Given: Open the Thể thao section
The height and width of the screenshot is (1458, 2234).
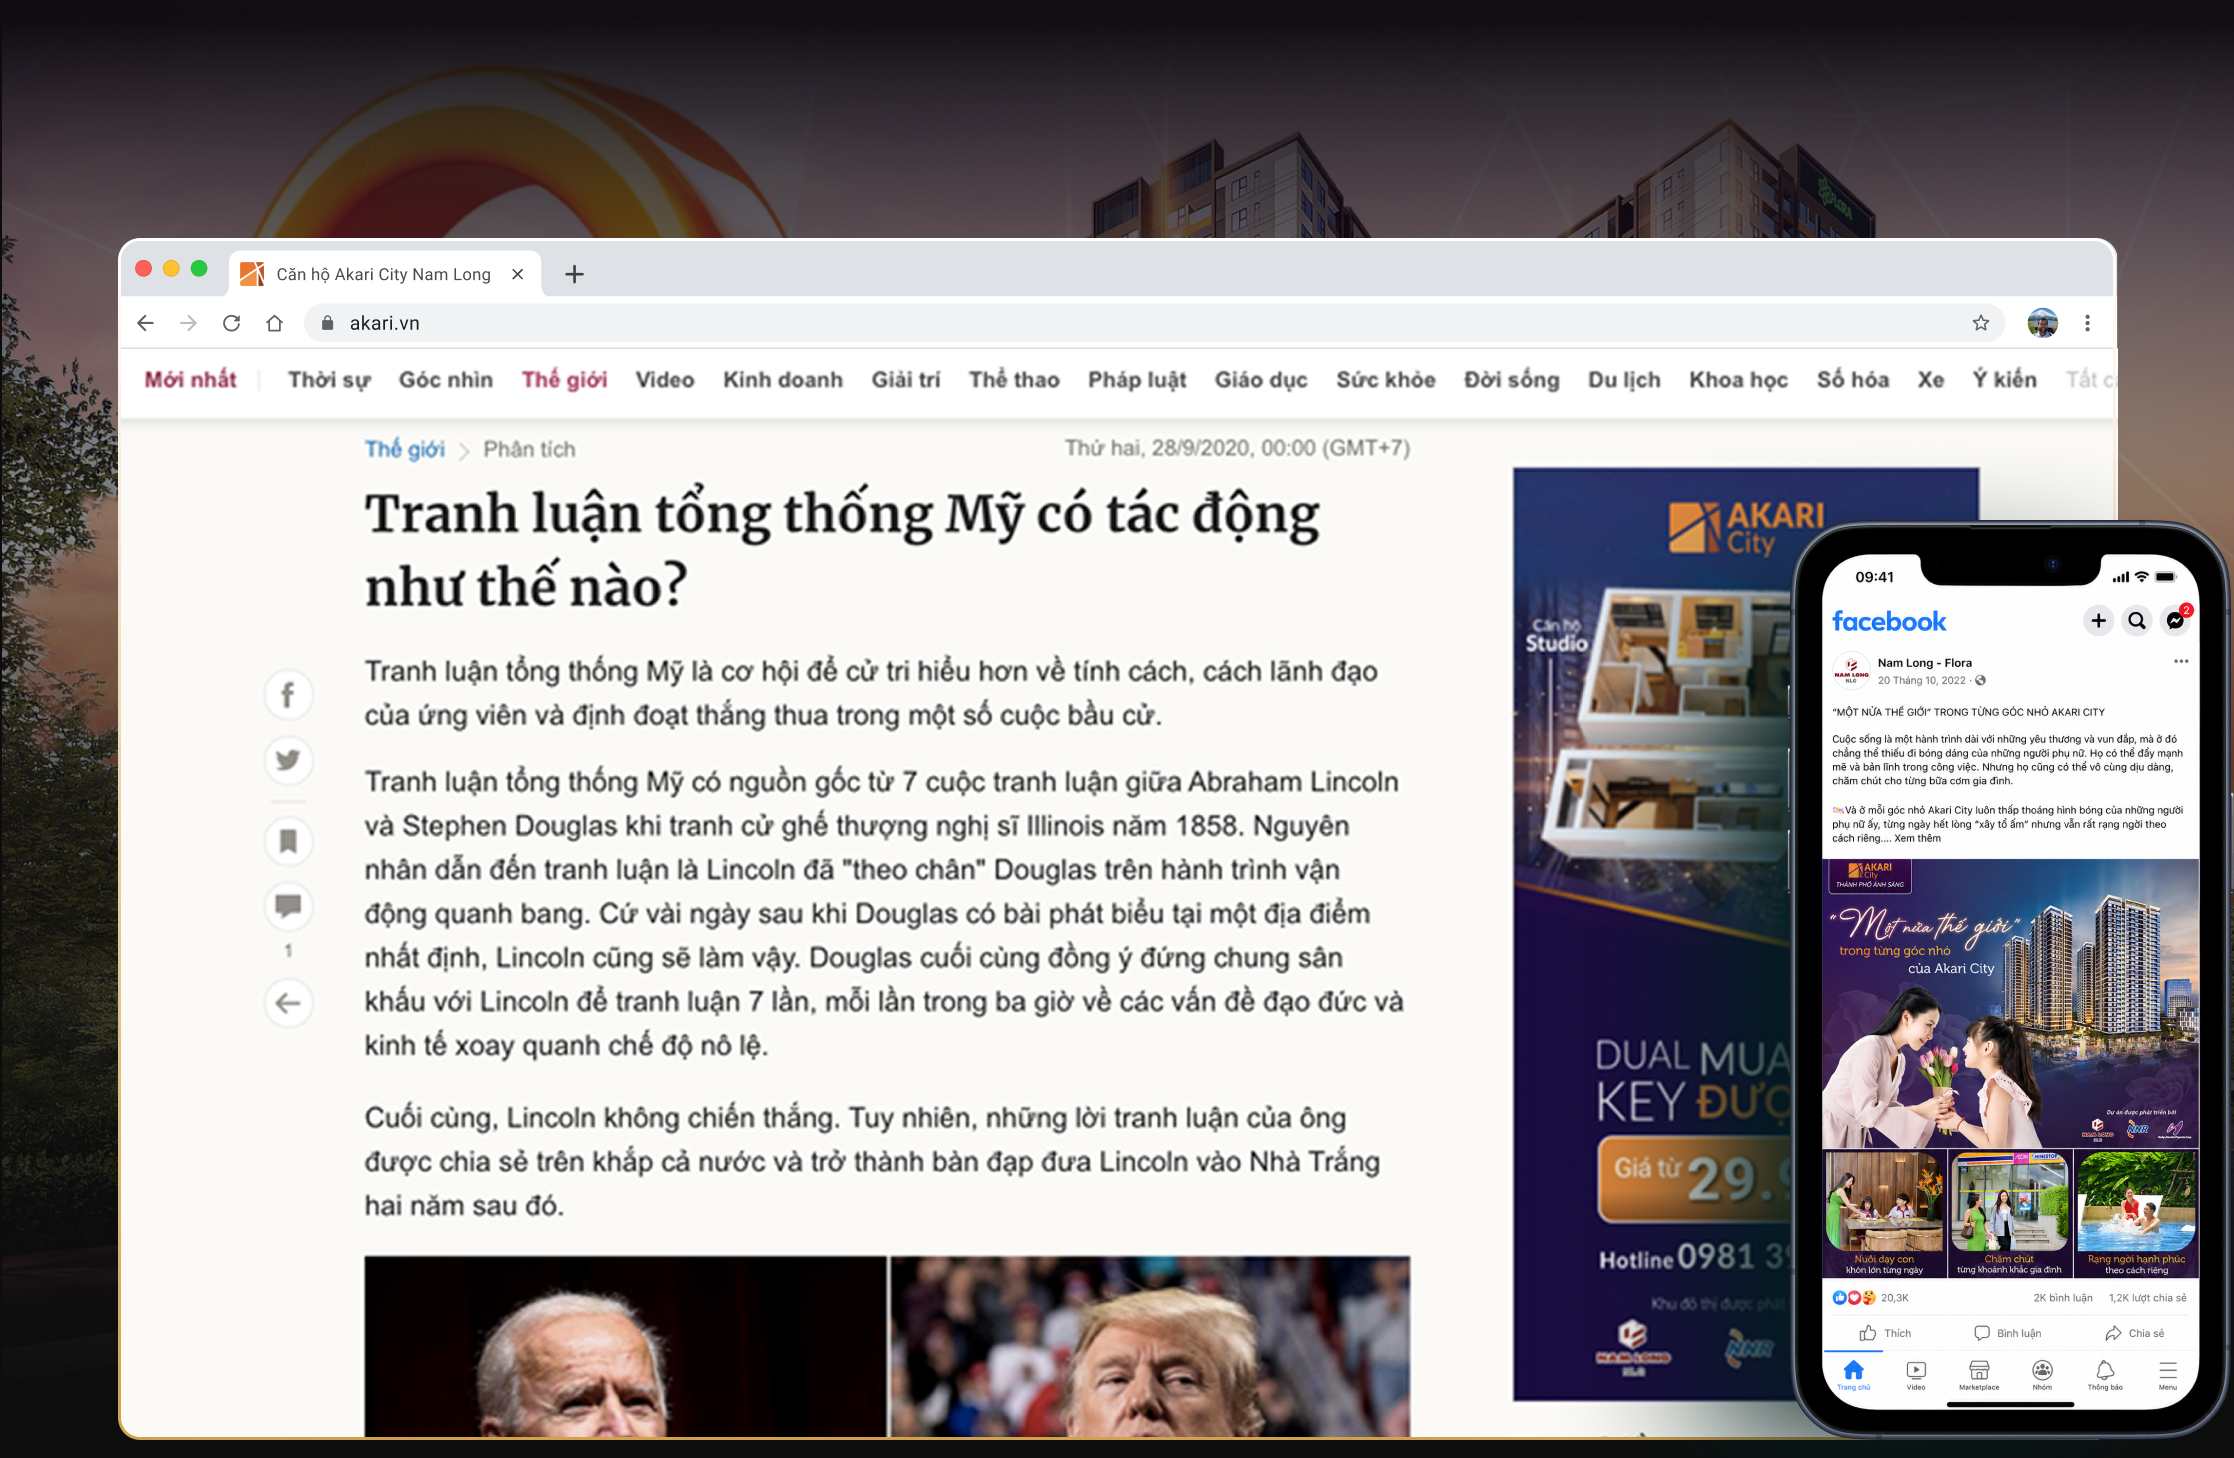Looking at the screenshot, I should [1014, 380].
